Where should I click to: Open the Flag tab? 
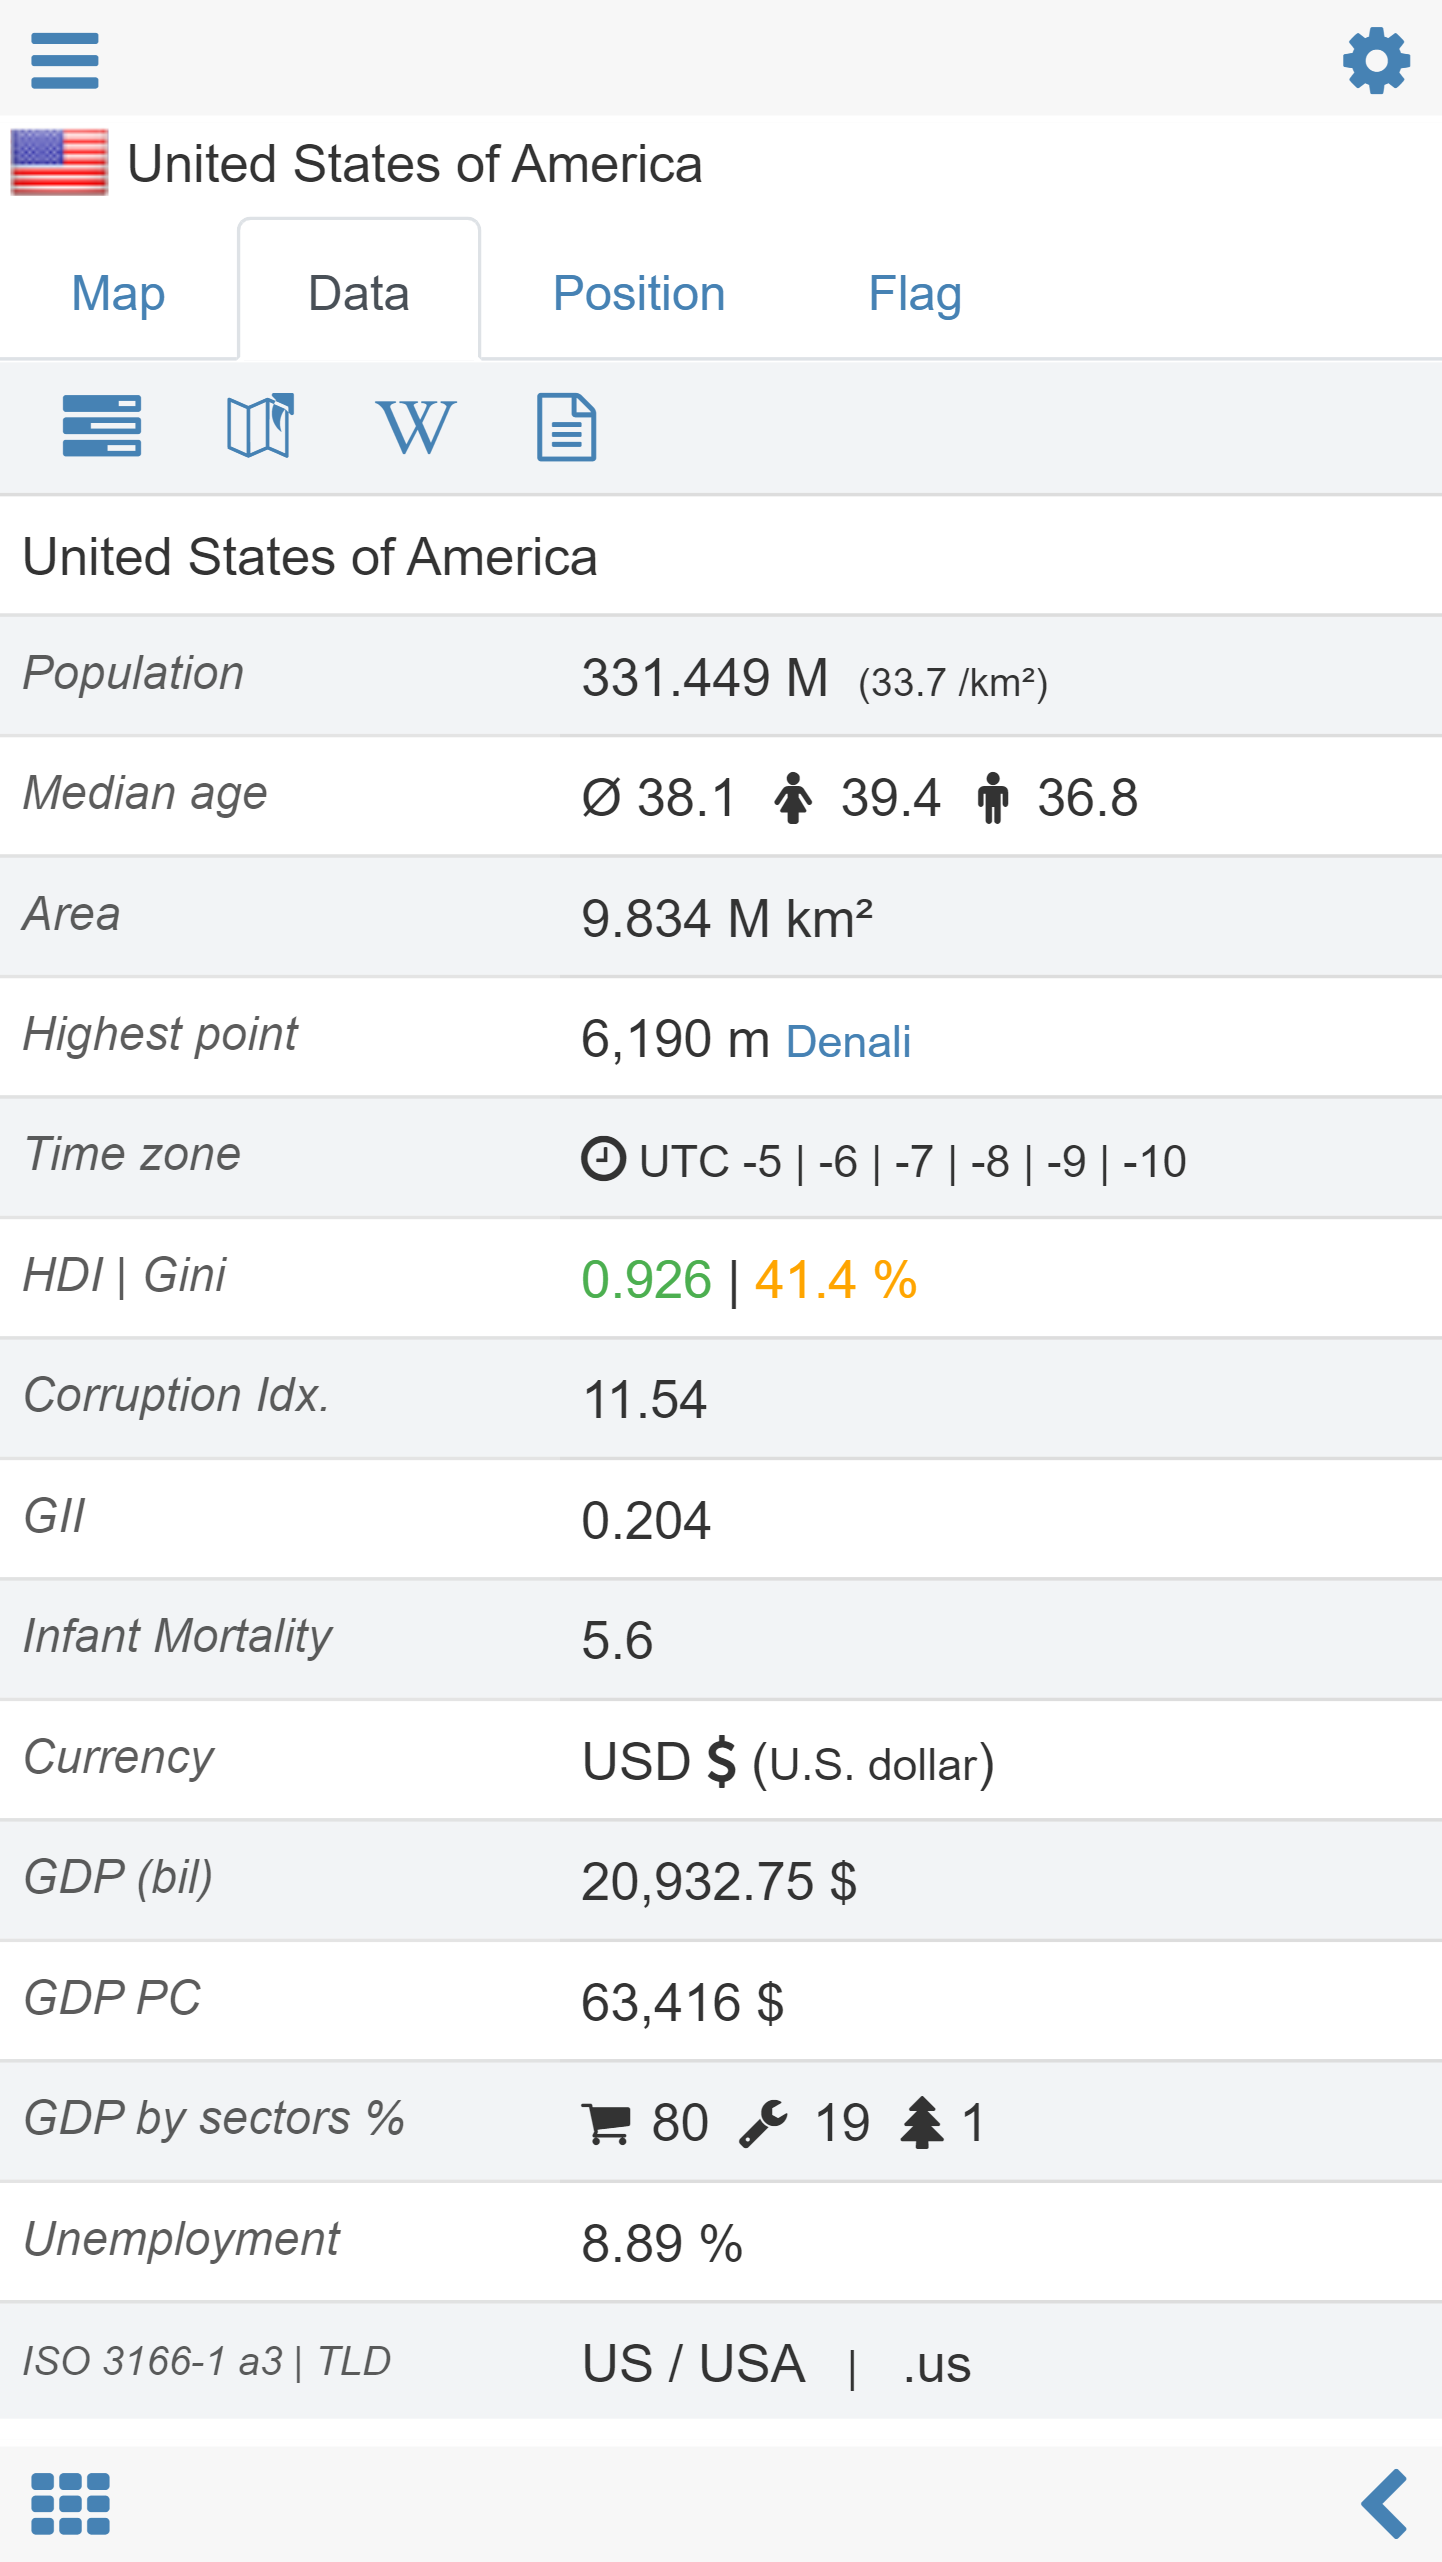click(914, 293)
